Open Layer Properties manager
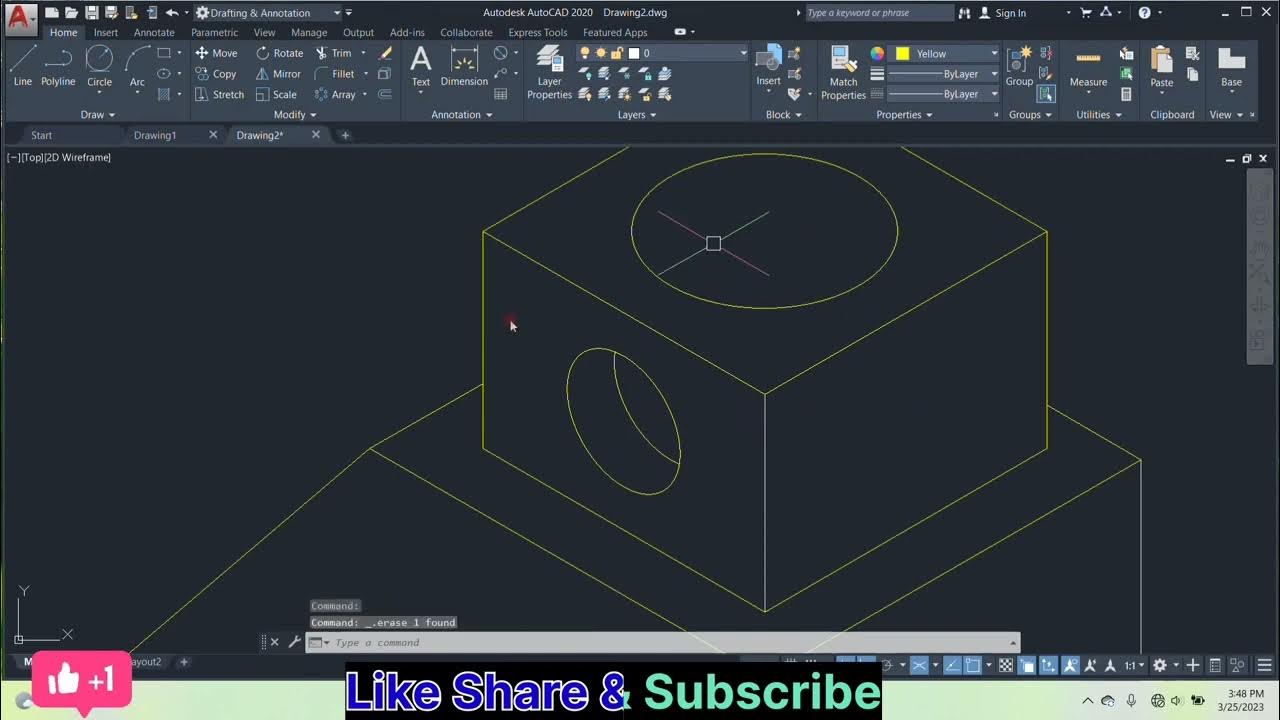 click(x=549, y=72)
